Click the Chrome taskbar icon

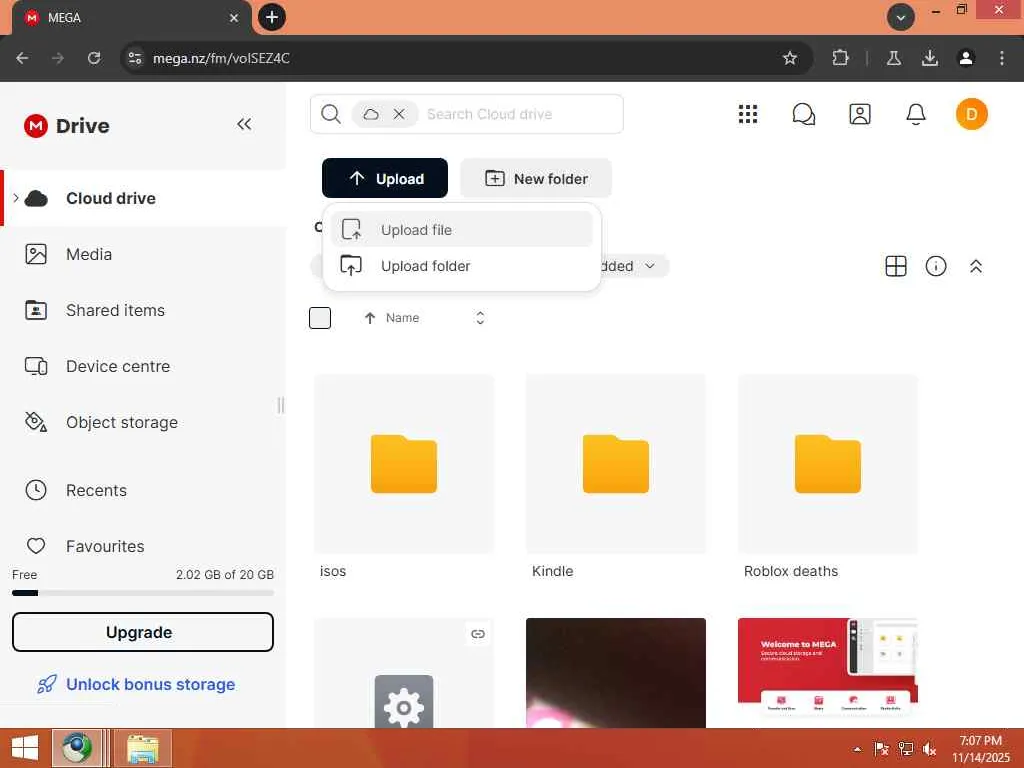click(x=77, y=748)
